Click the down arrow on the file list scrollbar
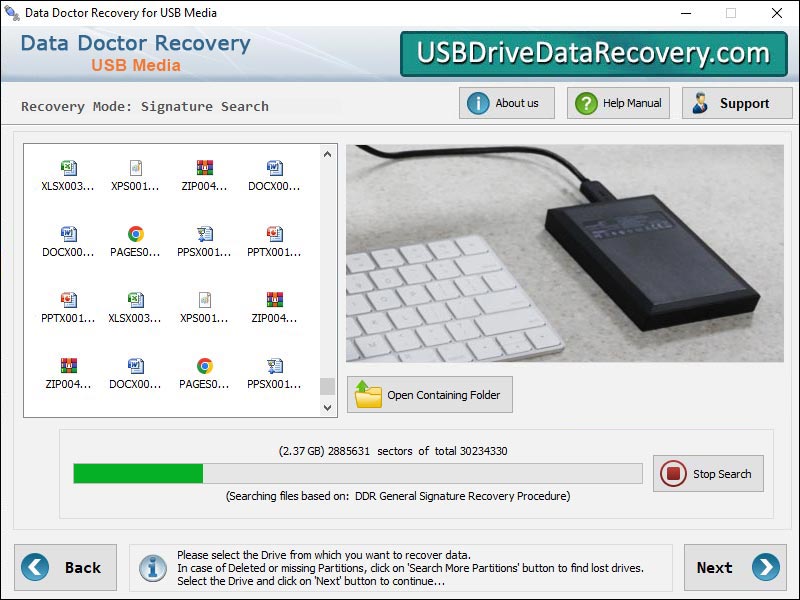The height and width of the screenshot is (600, 800). click(326, 407)
